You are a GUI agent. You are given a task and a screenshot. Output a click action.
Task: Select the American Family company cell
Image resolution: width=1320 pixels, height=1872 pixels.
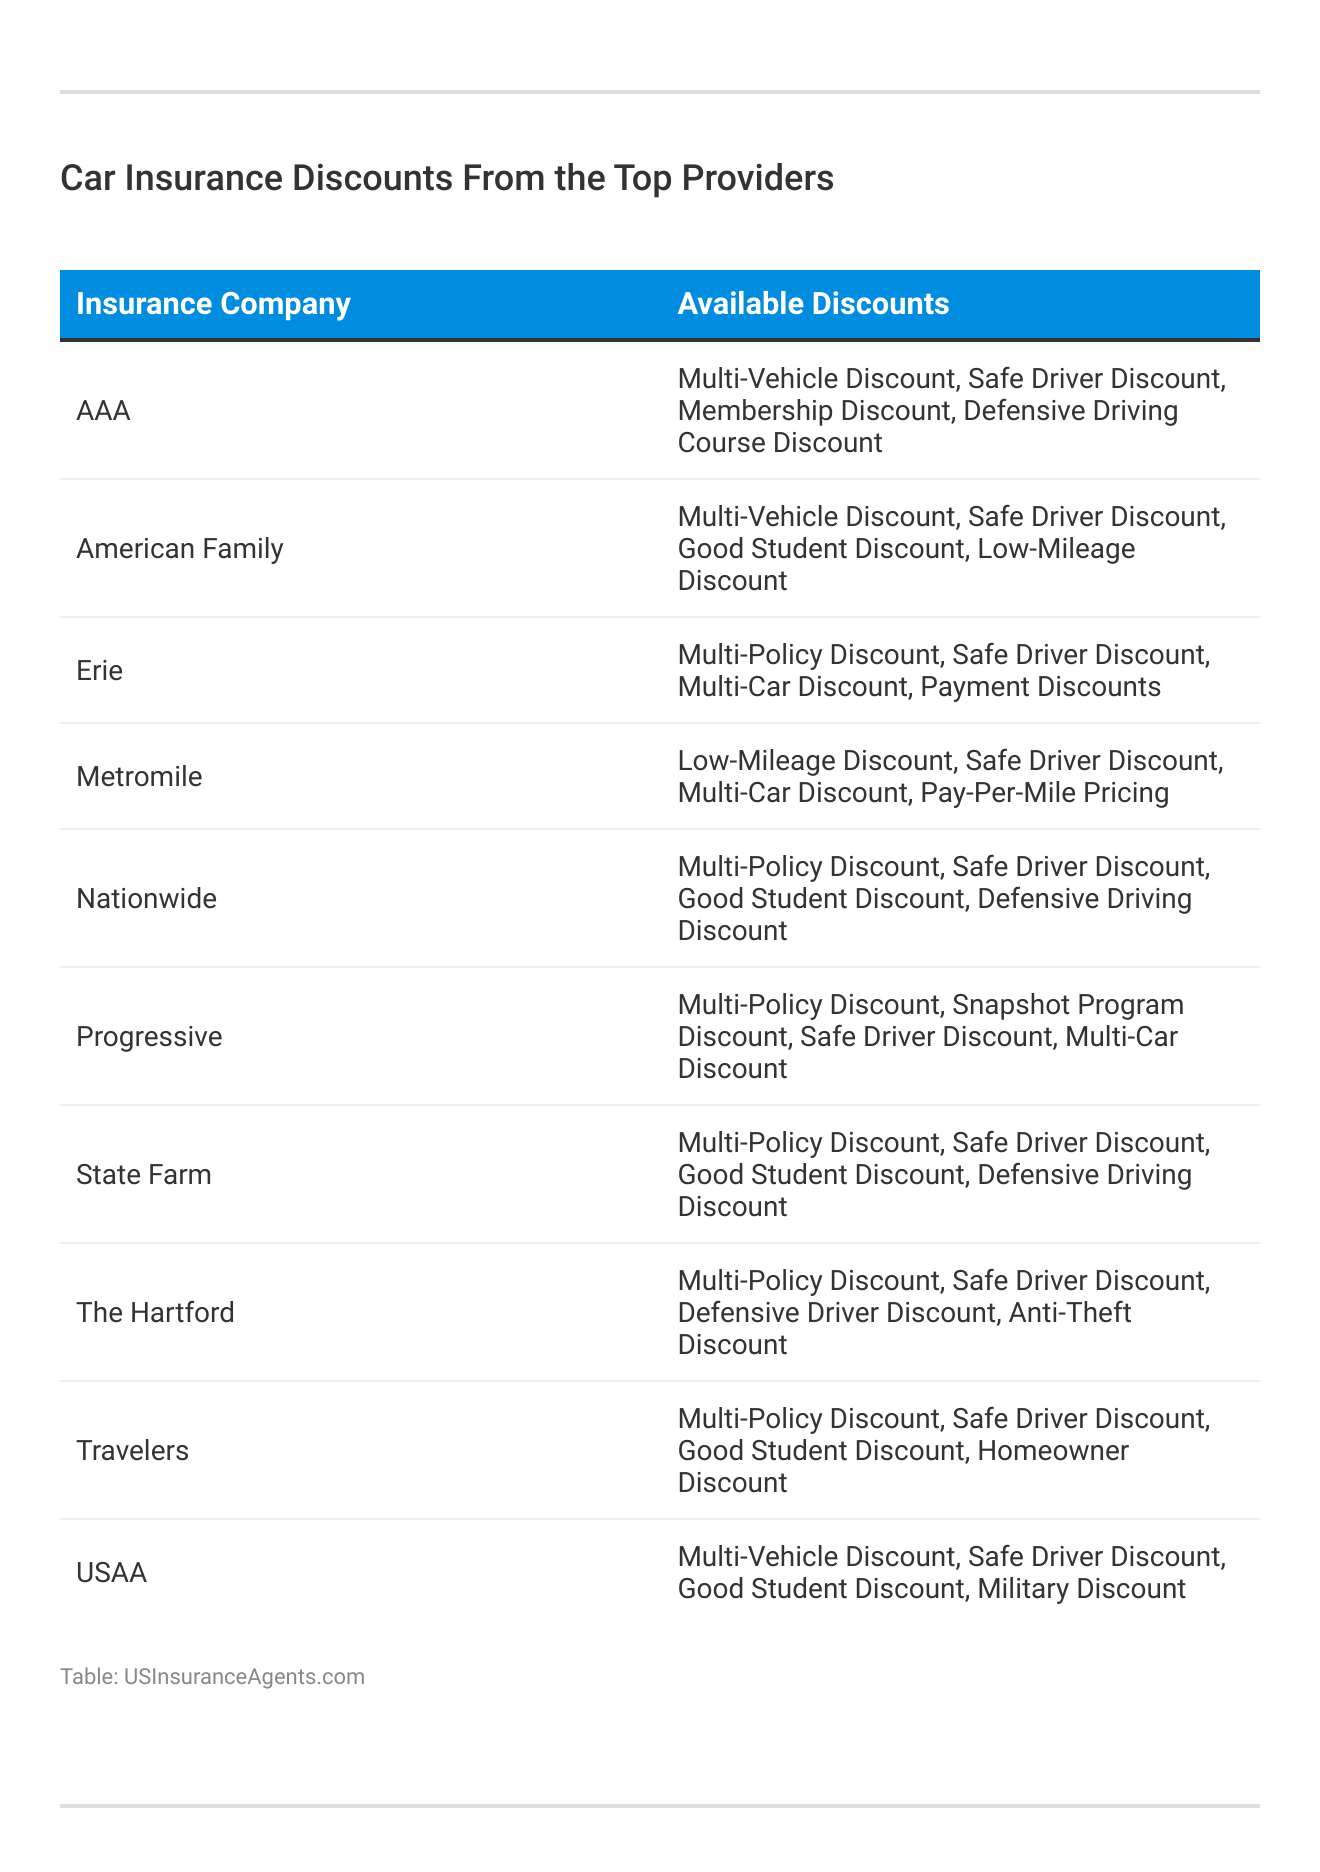tap(180, 549)
